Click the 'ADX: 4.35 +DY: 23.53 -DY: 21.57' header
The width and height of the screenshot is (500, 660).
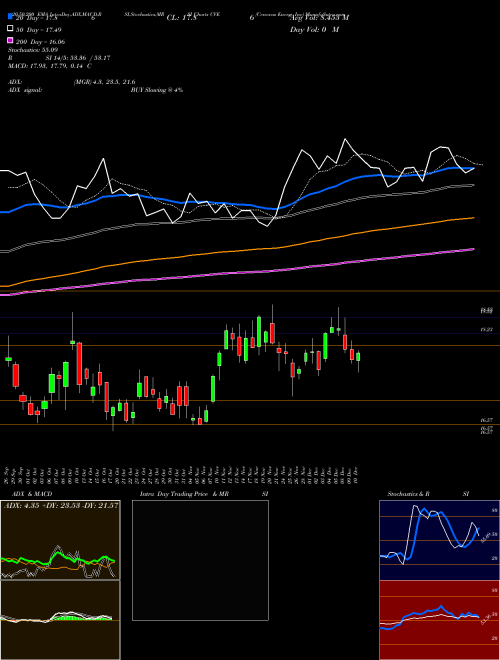click(61, 505)
